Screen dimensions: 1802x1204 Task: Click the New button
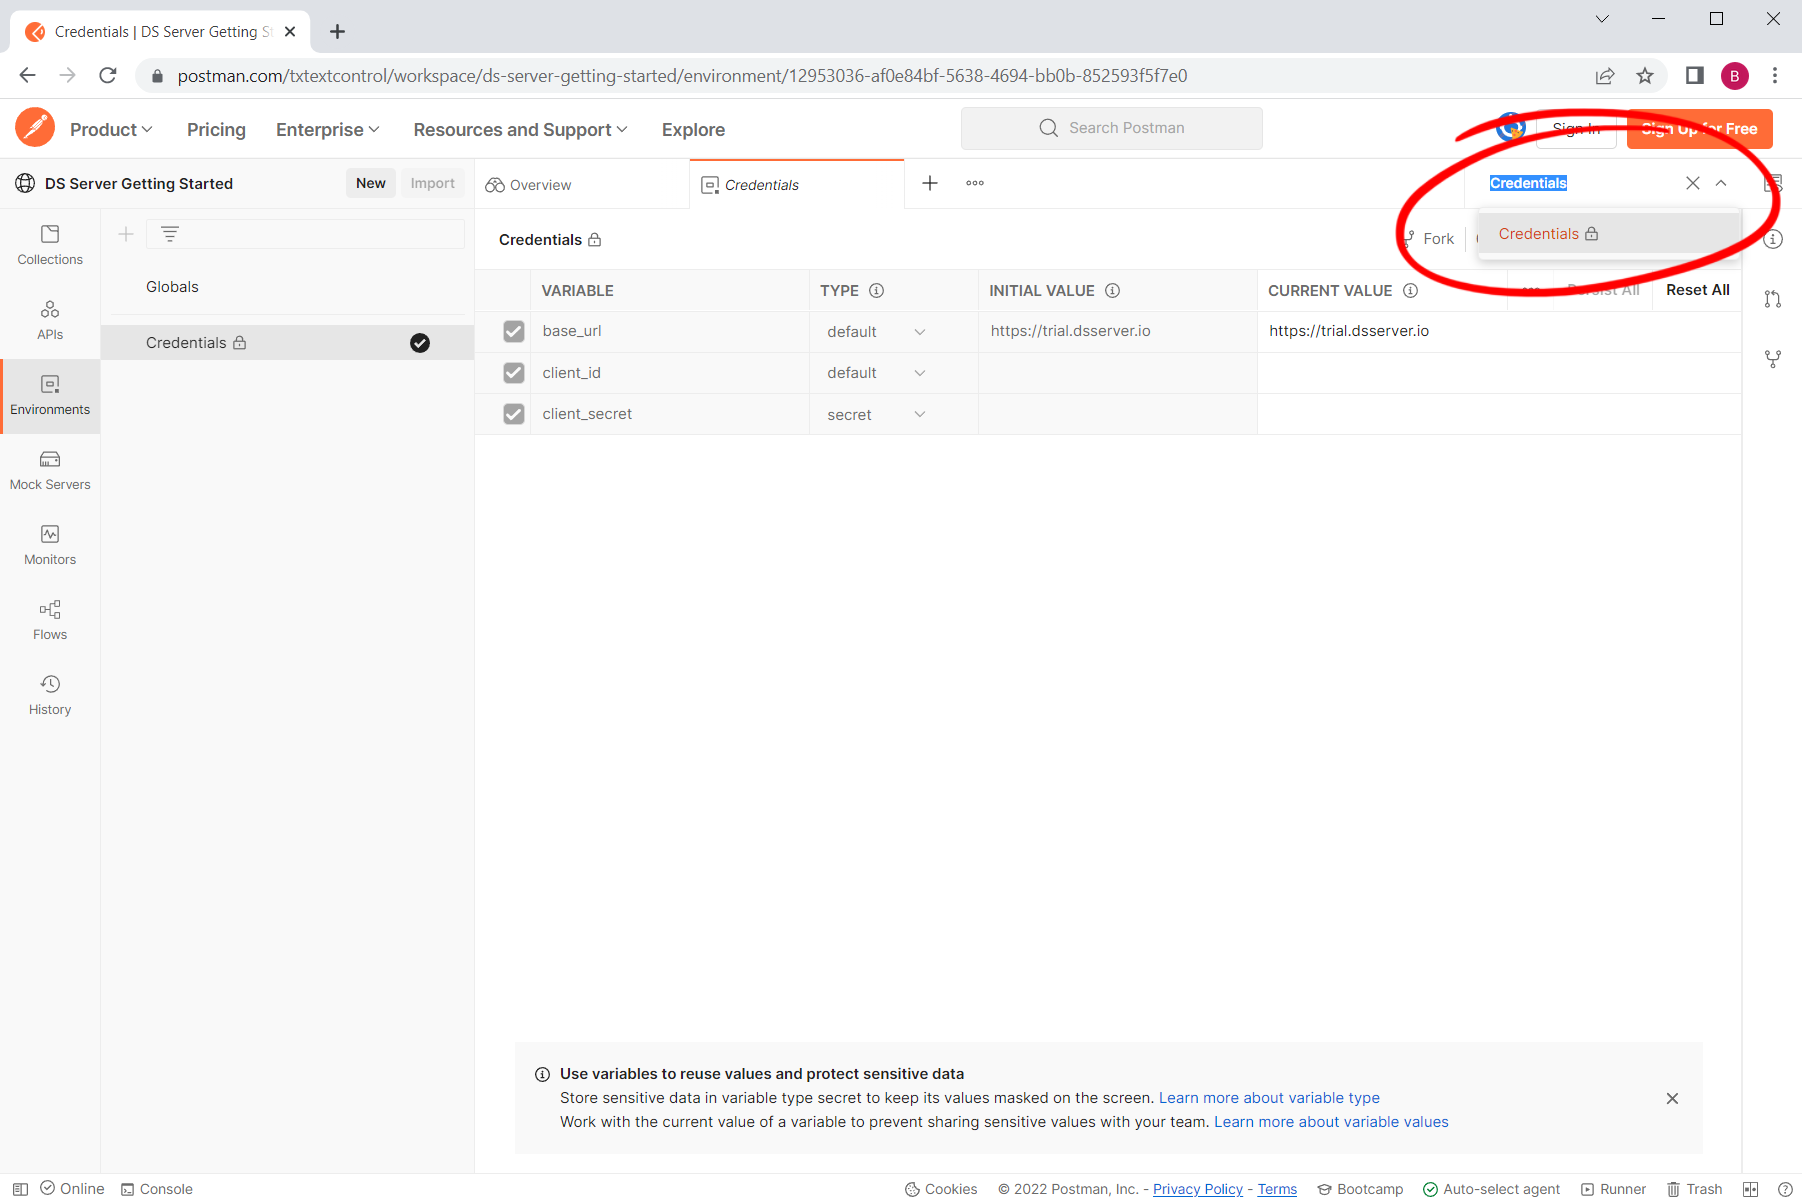371,183
